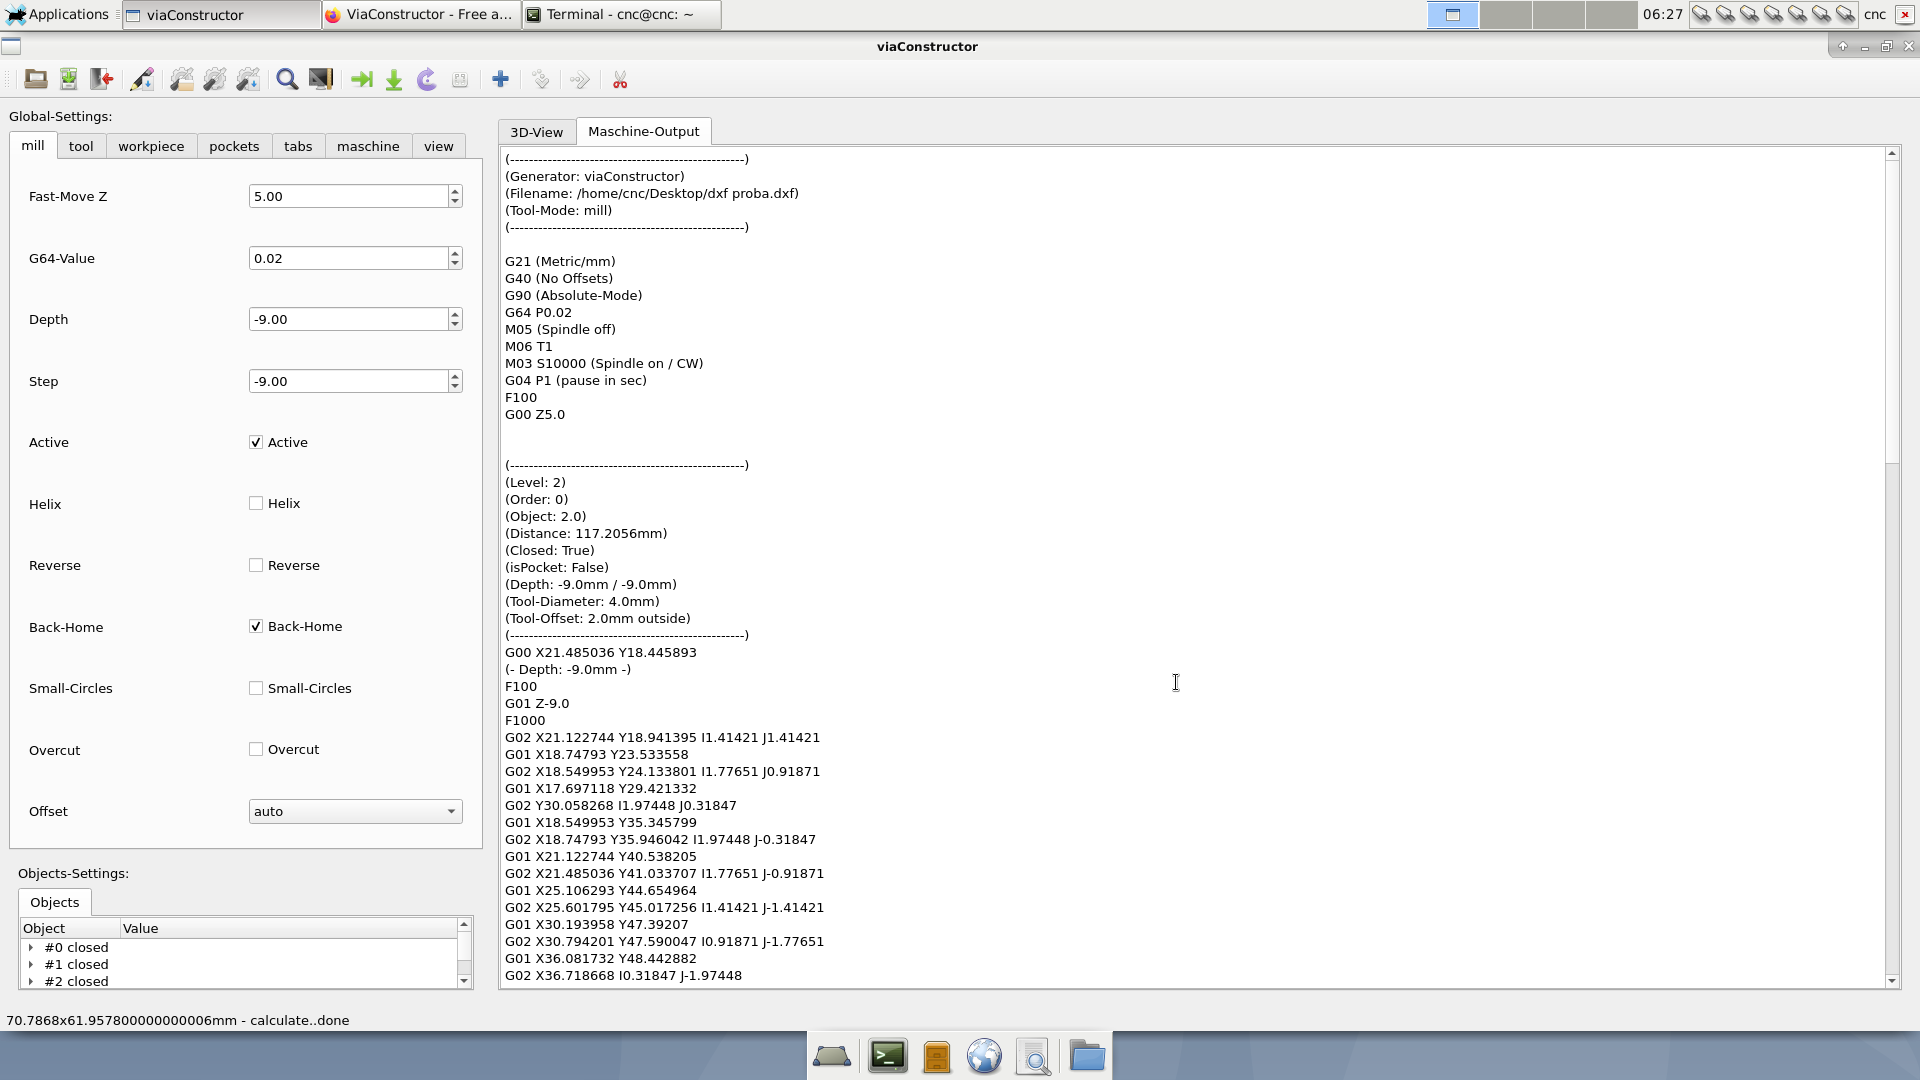Switch to the tool settings tab

pyautogui.click(x=81, y=146)
